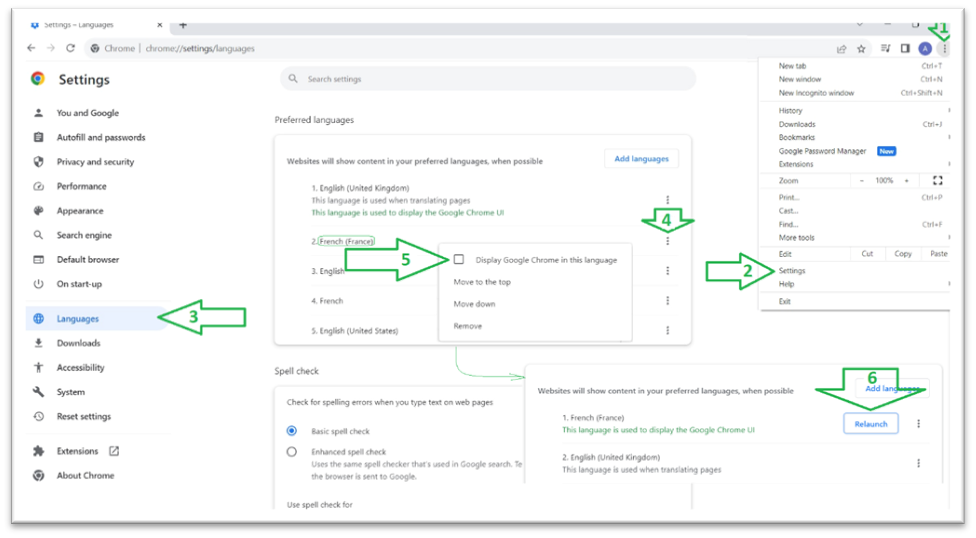Click Paste in the Edit menu row

pos(938,254)
